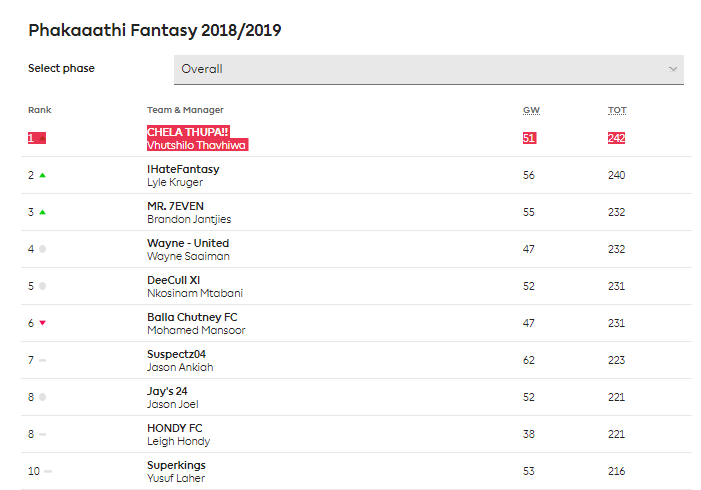Viewport: 701px width, 490px height.
Task: Open MR. 7EVEN team page
Action: 176,206
